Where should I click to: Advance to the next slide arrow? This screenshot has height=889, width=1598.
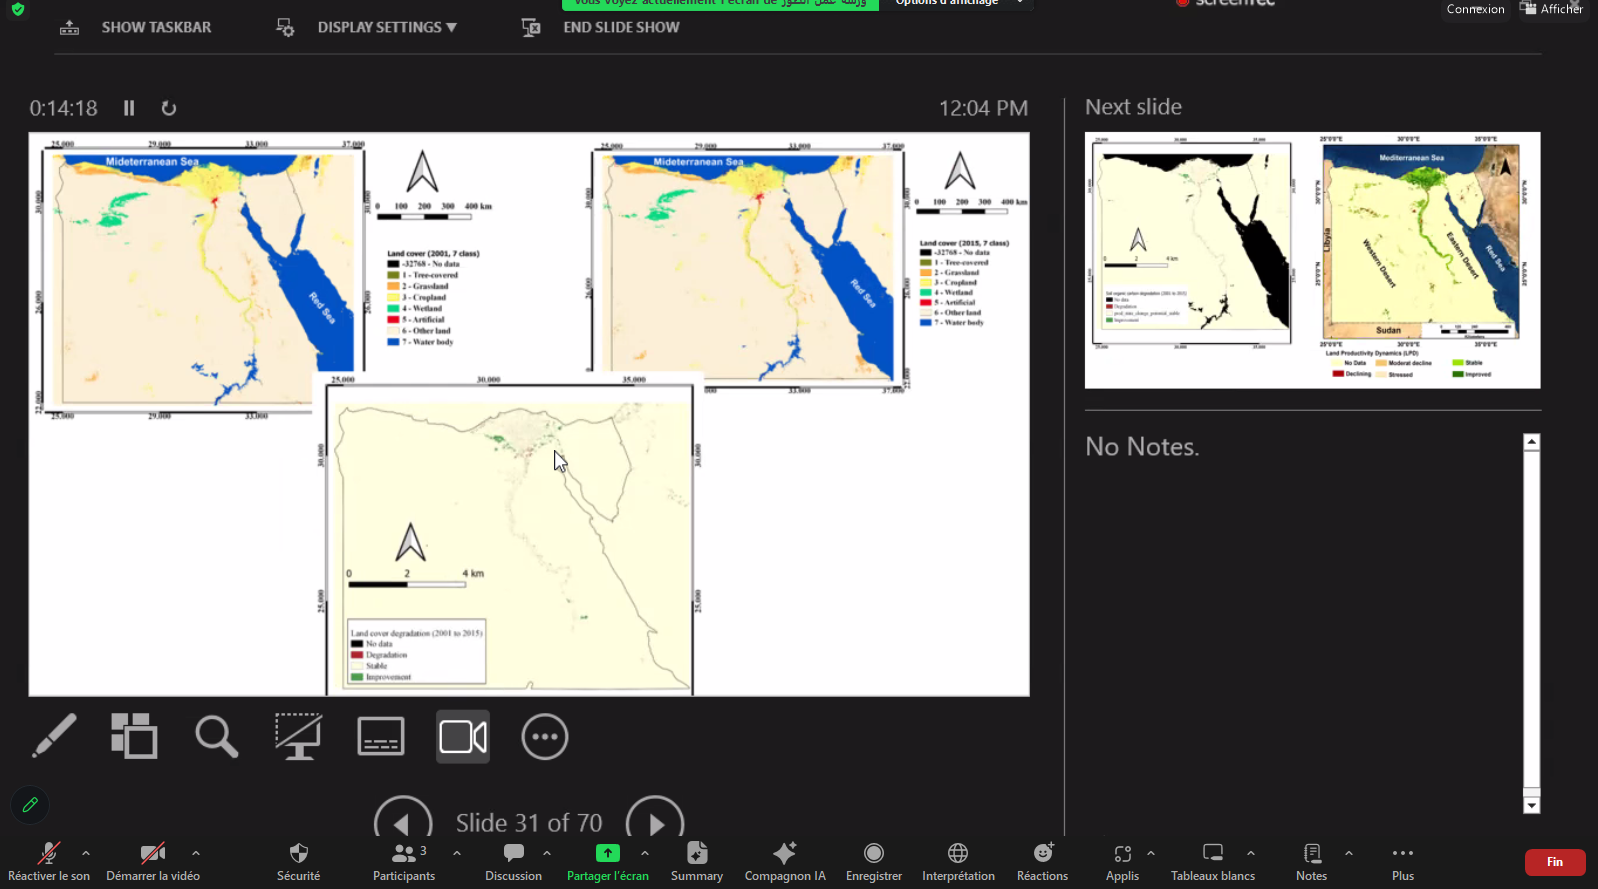pos(655,822)
